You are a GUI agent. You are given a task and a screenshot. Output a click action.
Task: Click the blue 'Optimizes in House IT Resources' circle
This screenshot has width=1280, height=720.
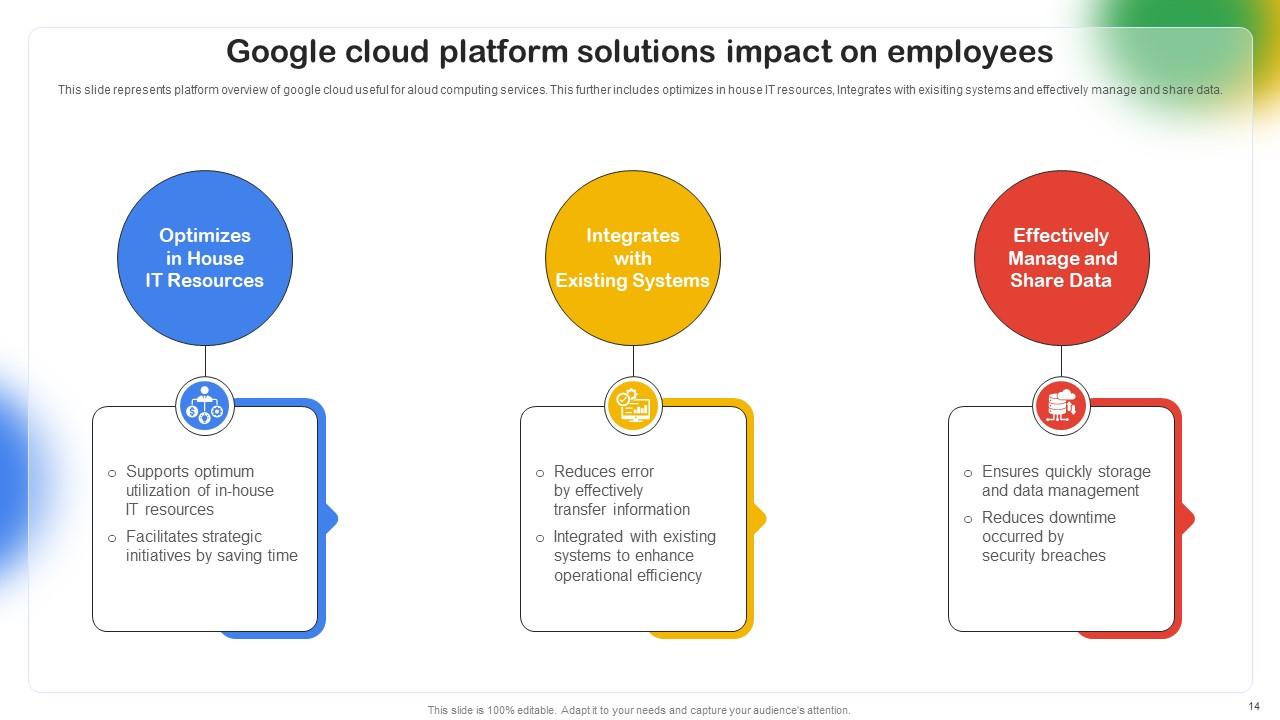[204, 258]
